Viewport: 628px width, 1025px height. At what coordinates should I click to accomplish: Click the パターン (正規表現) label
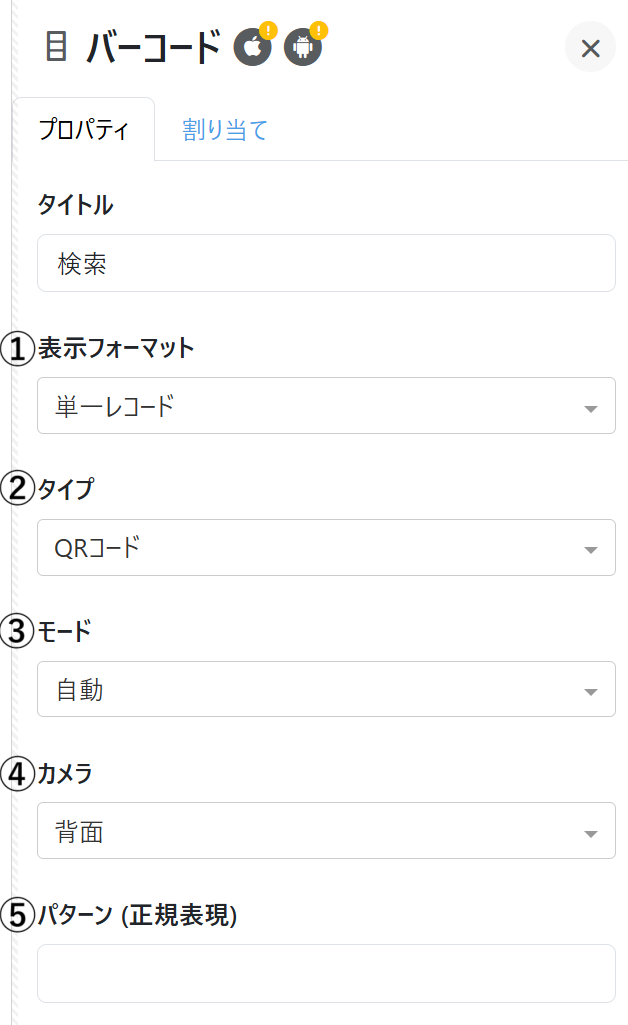[x=137, y=915]
